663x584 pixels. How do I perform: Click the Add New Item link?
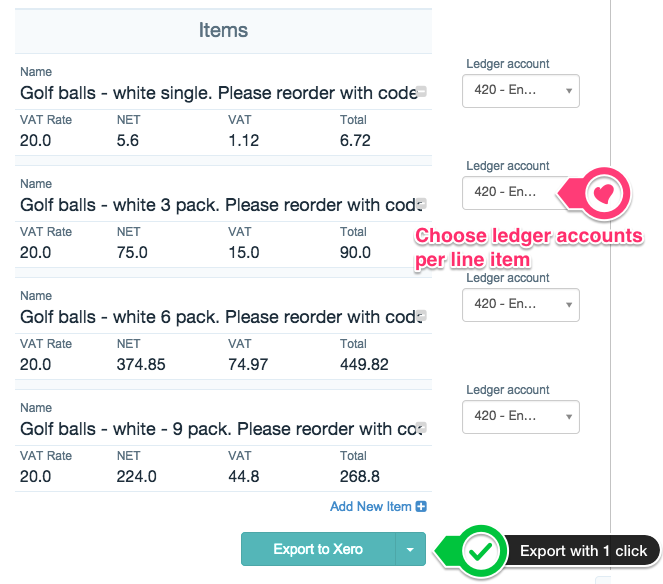coord(370,506)
